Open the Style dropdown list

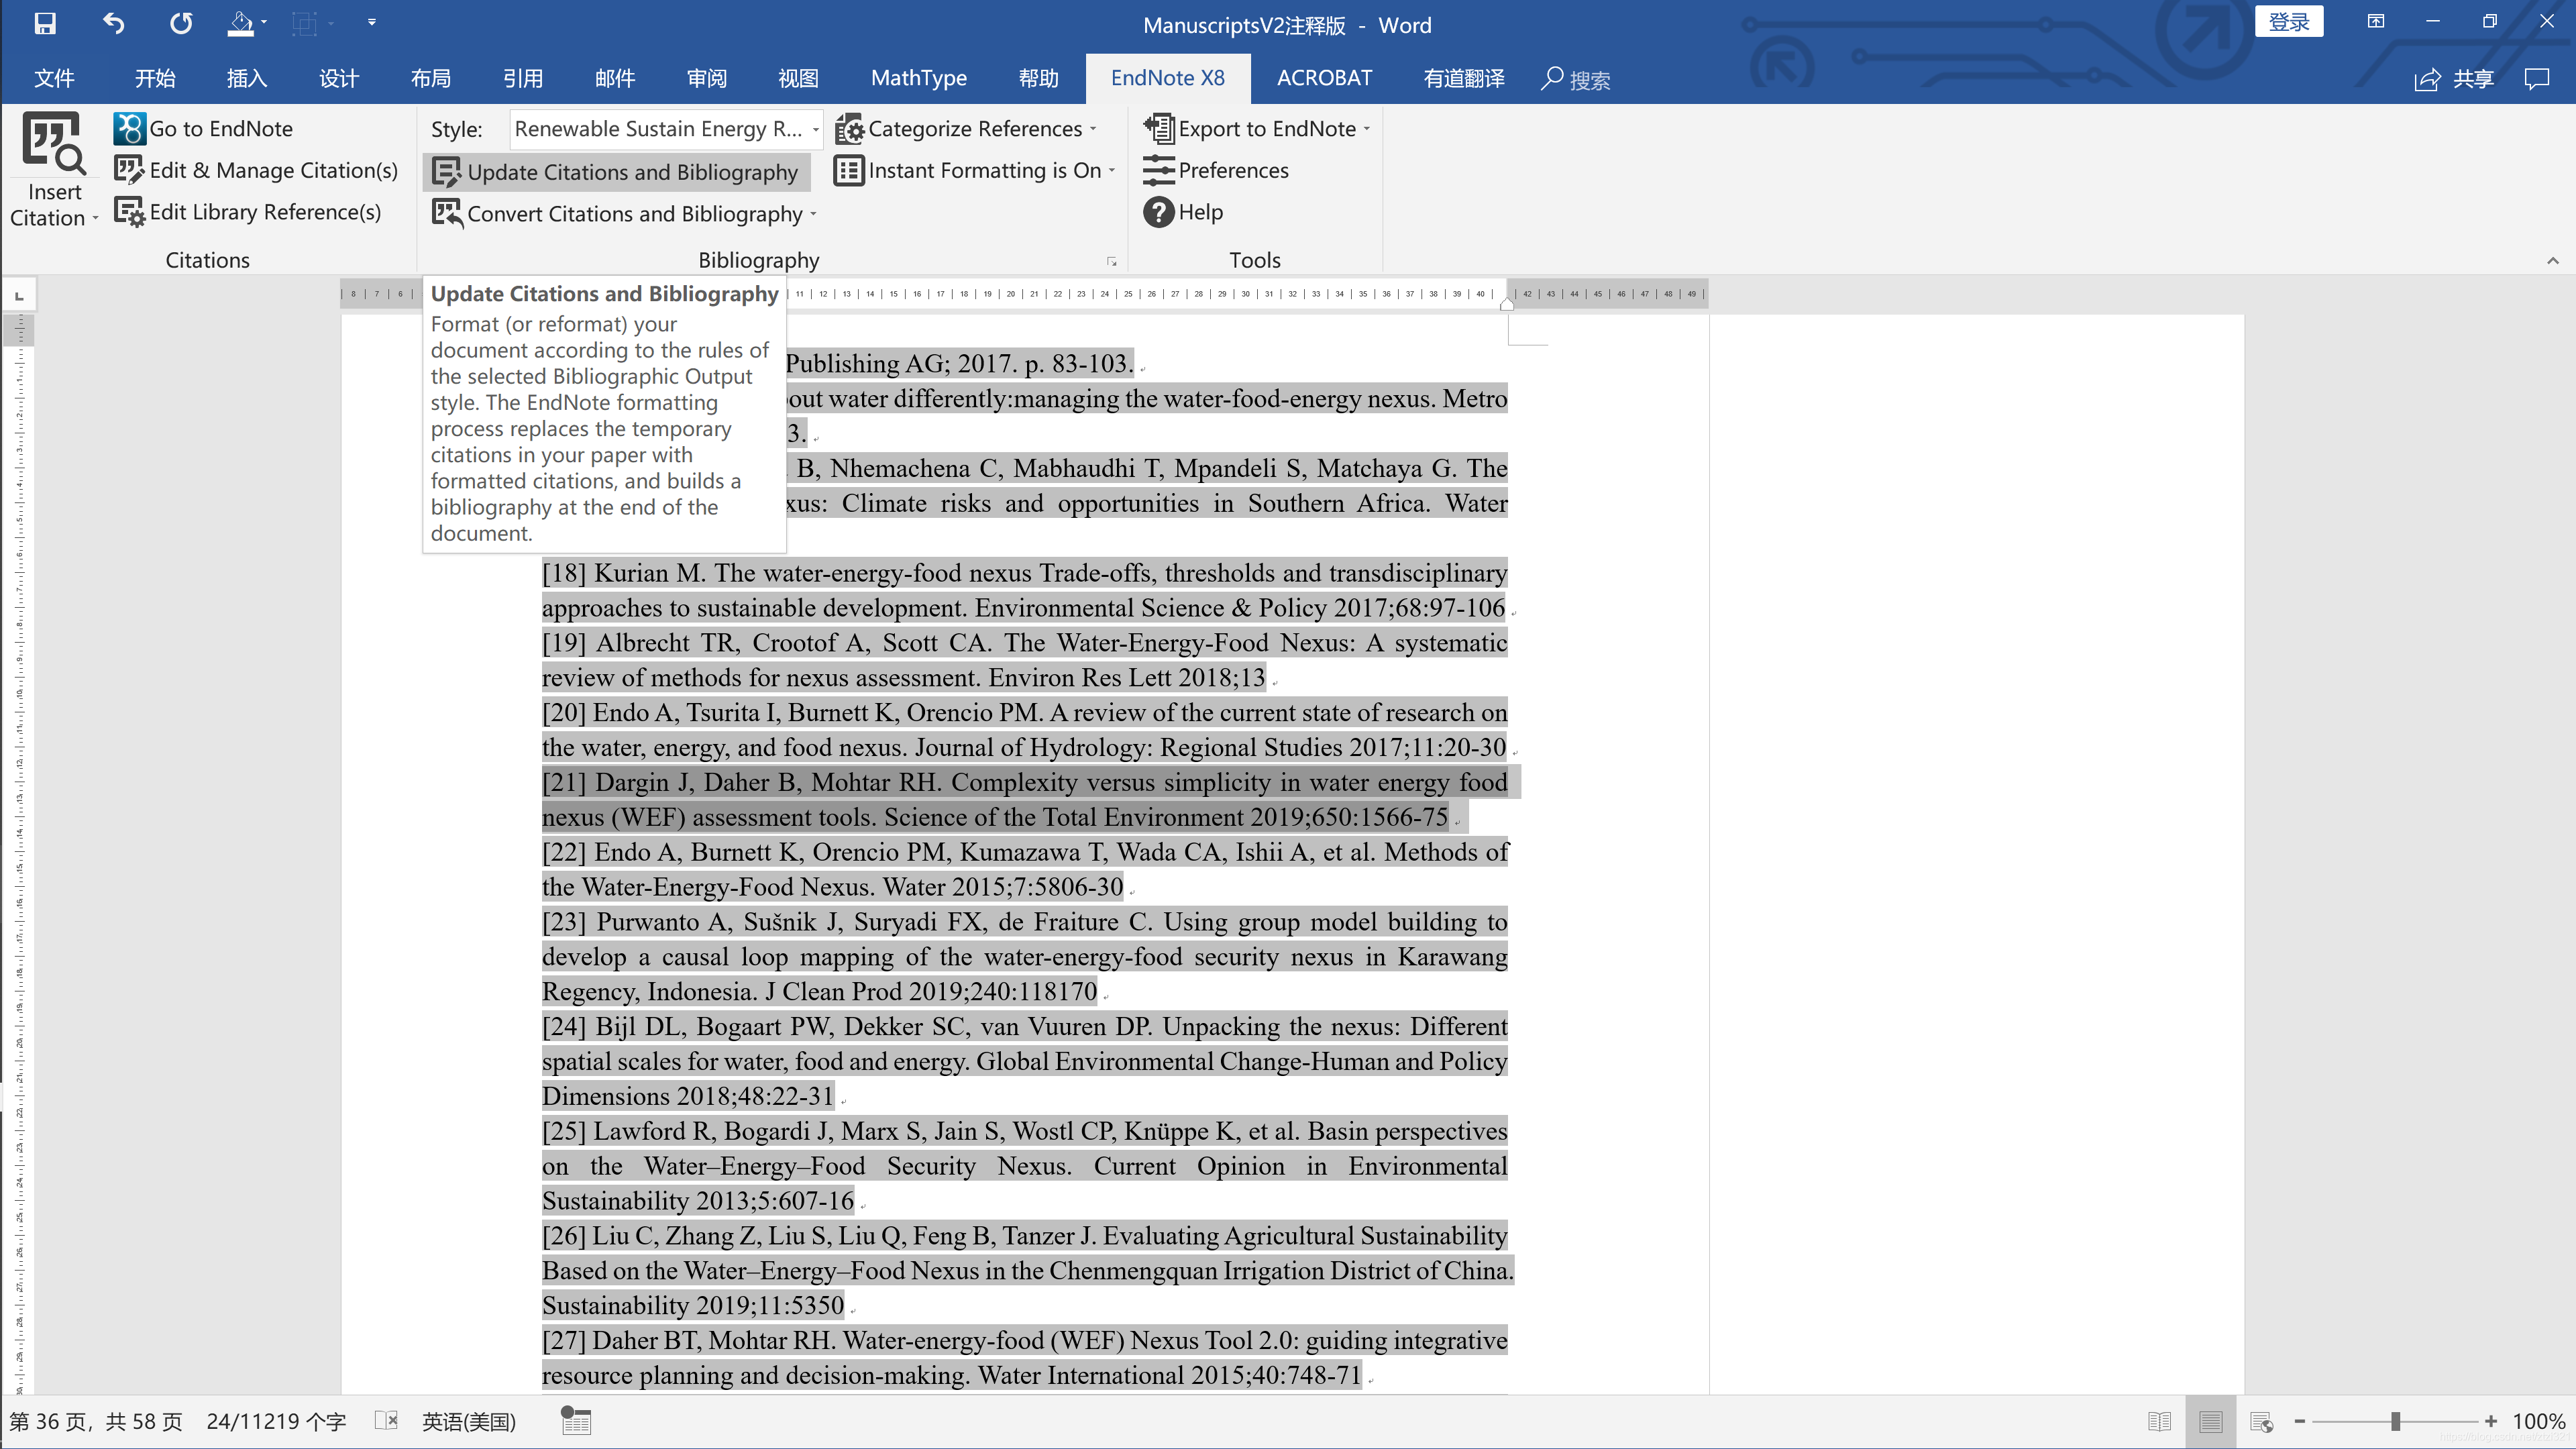pyautogui.click(x=815, y=129)
